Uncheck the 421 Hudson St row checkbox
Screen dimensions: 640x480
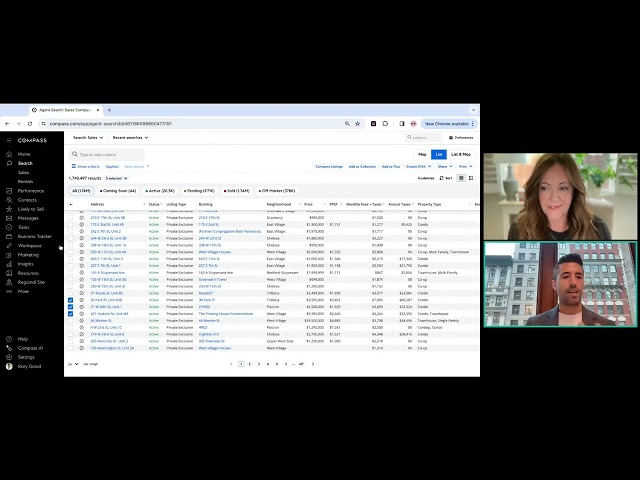(71, 314)
